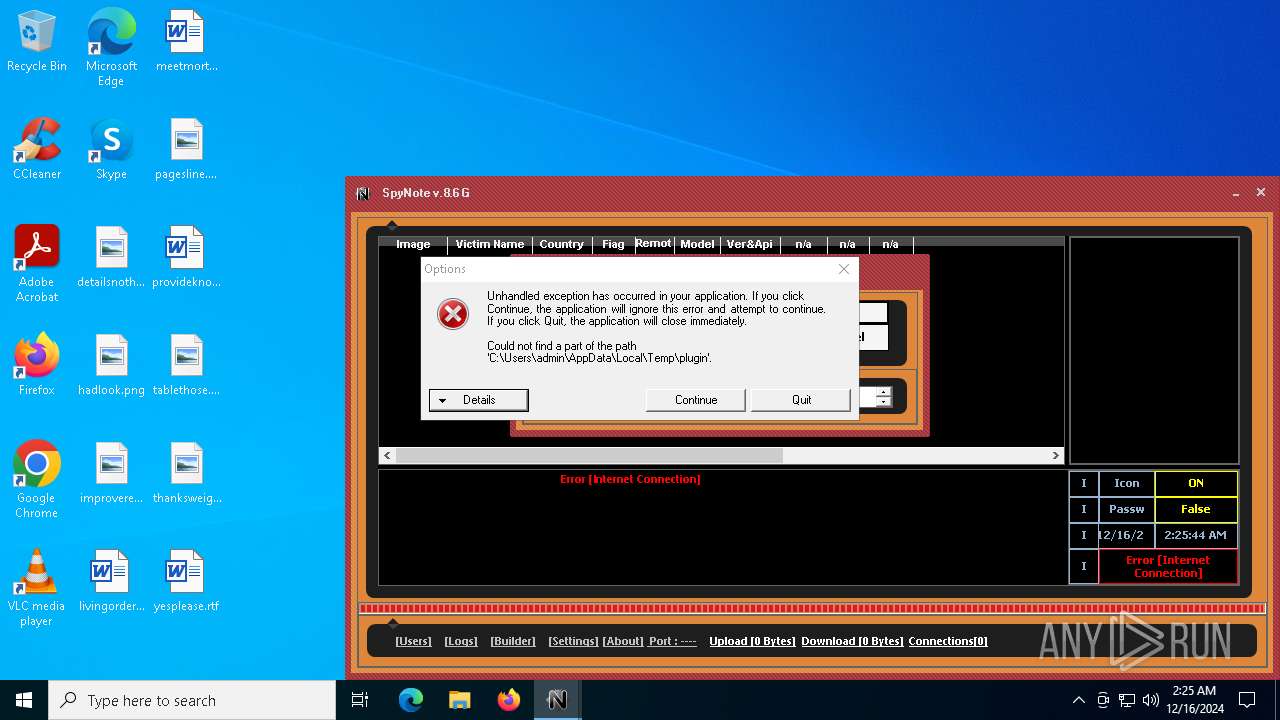Open the [Logs] link in SpyNote

(x=461, y=641)
